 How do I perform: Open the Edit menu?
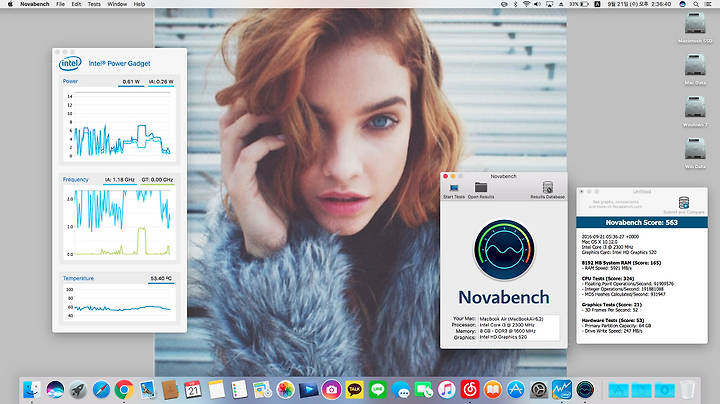click(76, 4)
